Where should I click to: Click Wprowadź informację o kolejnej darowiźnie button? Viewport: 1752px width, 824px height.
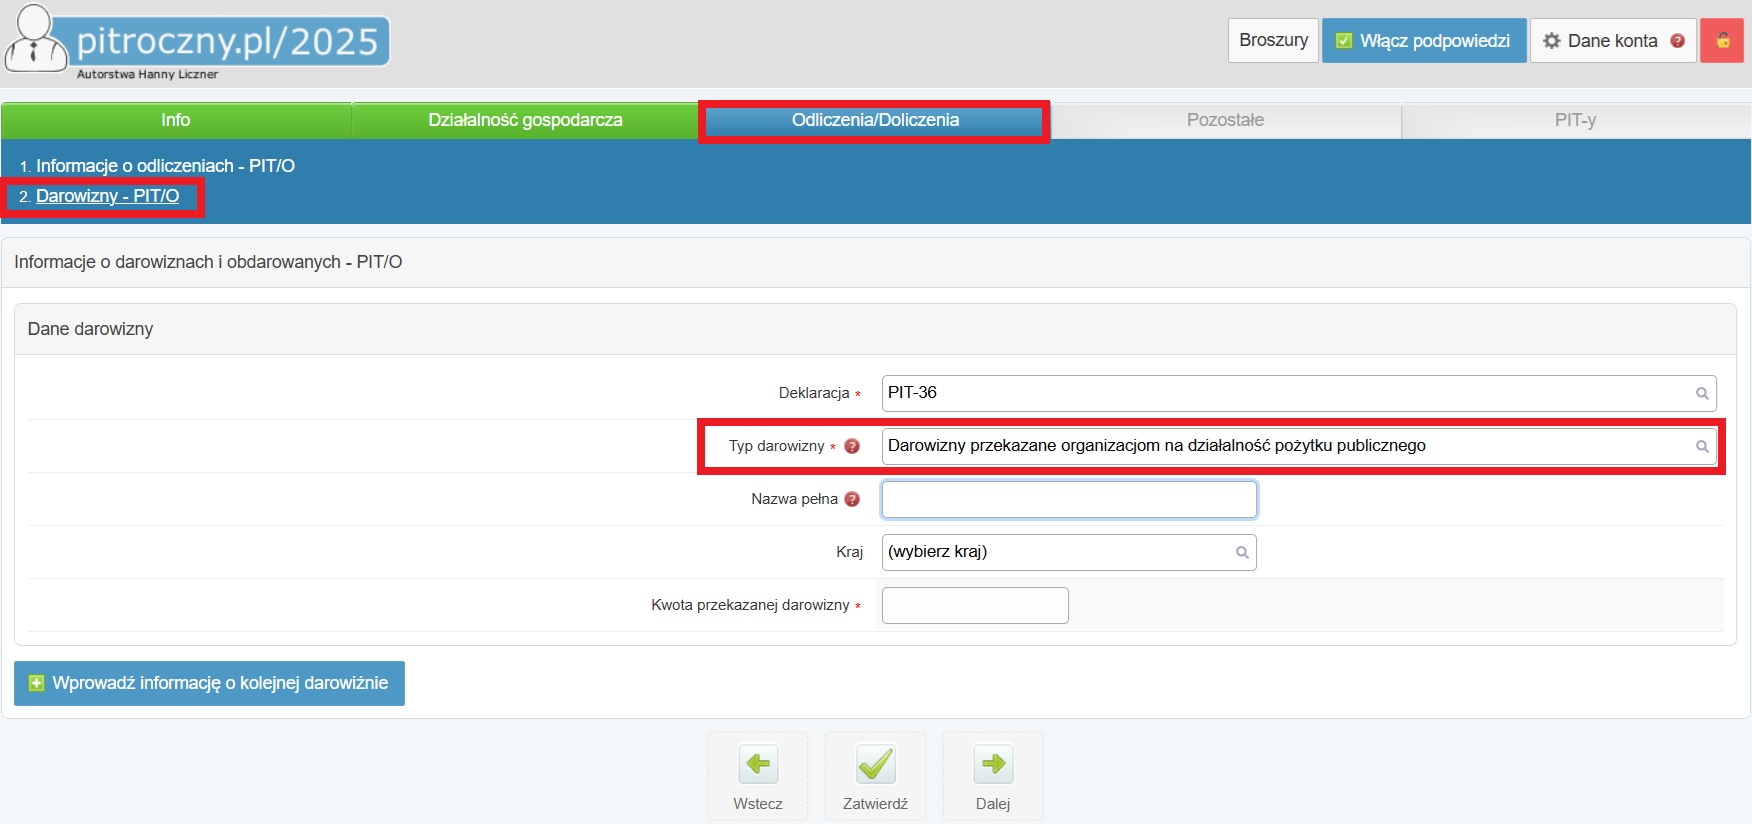[209, 683]
